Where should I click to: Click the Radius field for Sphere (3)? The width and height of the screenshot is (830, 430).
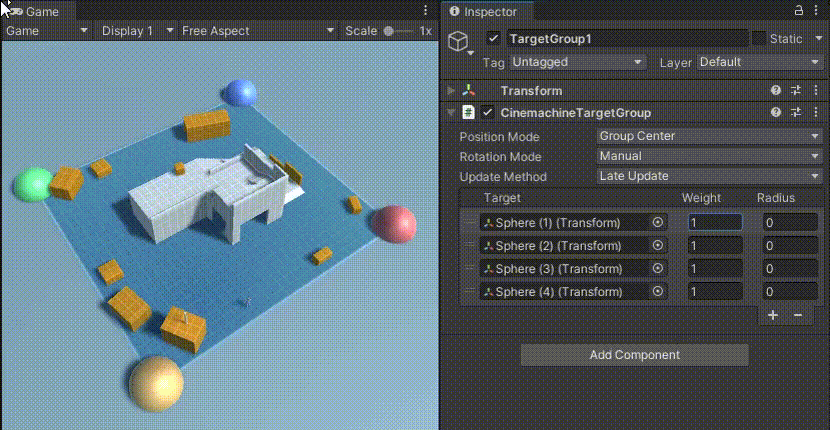pos(790,268)
